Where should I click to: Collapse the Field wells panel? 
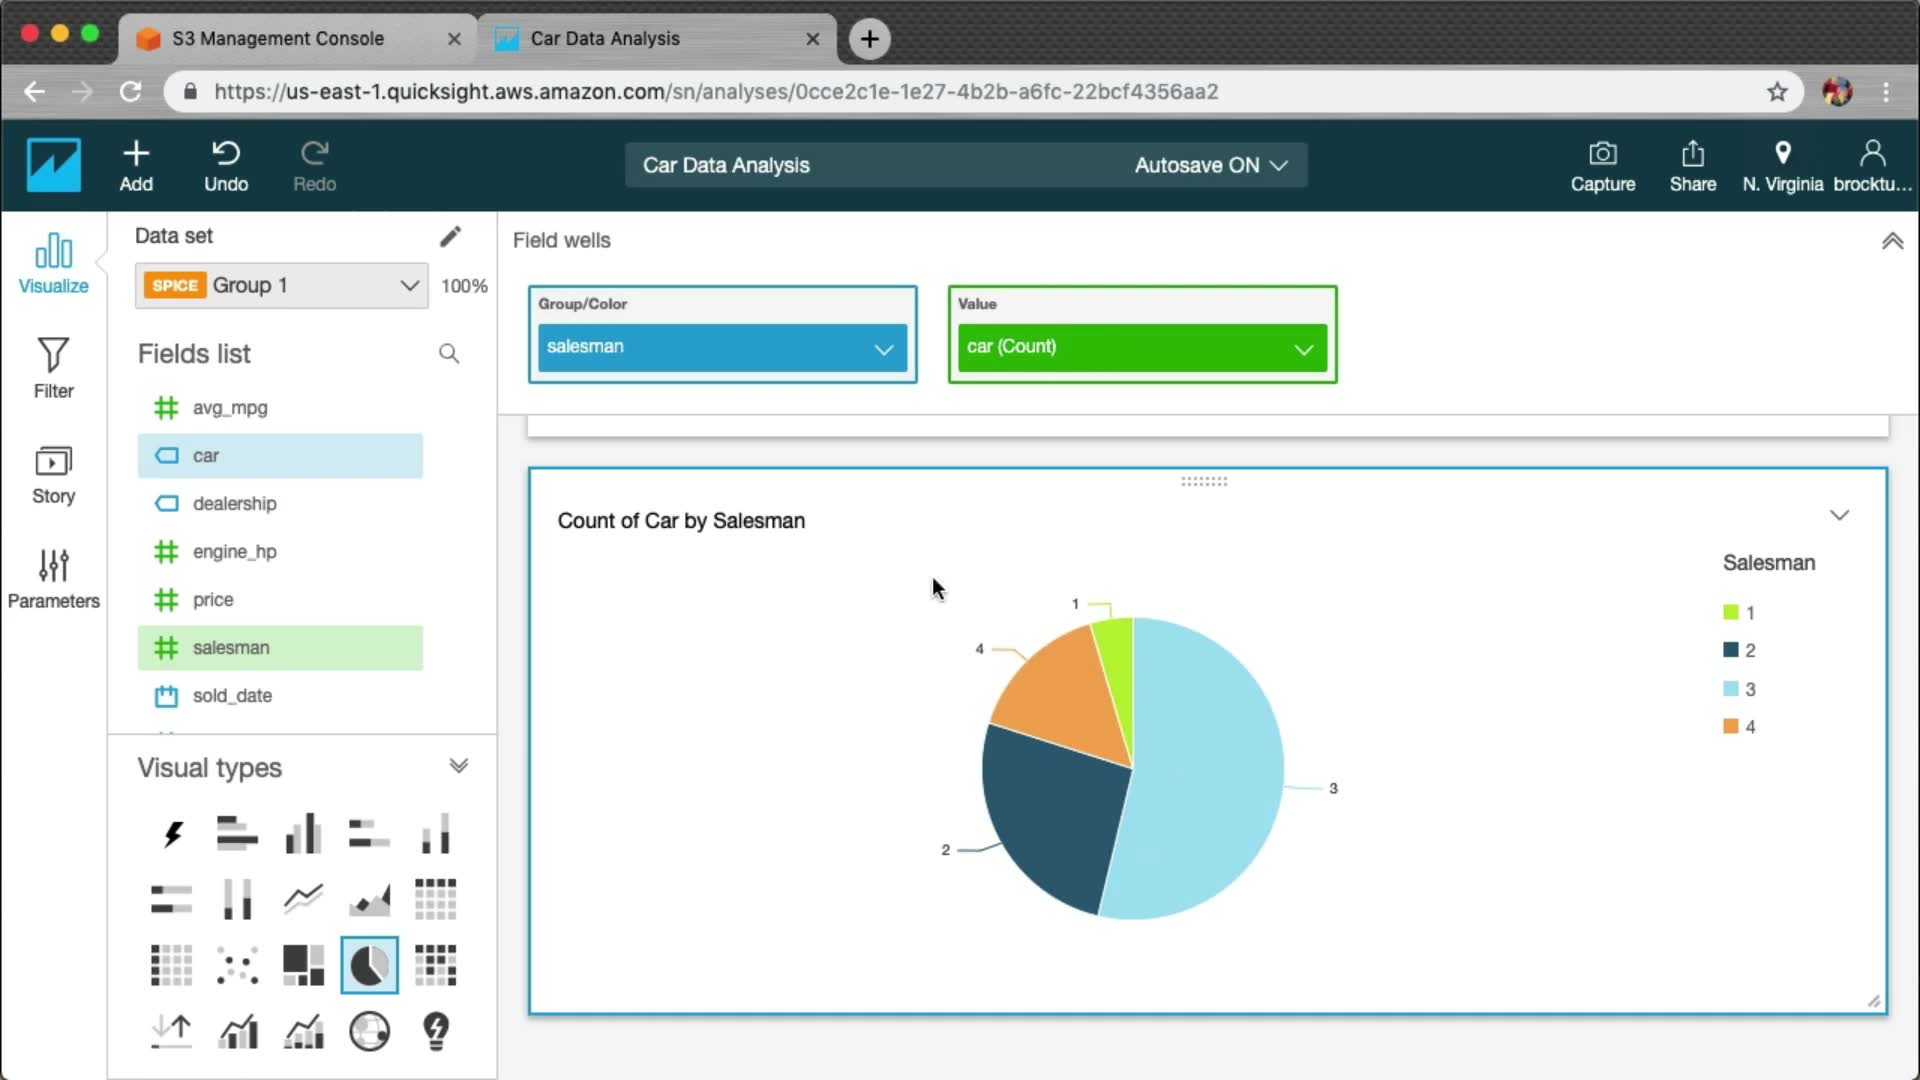pyautogui.click(x=1892, y=241)
